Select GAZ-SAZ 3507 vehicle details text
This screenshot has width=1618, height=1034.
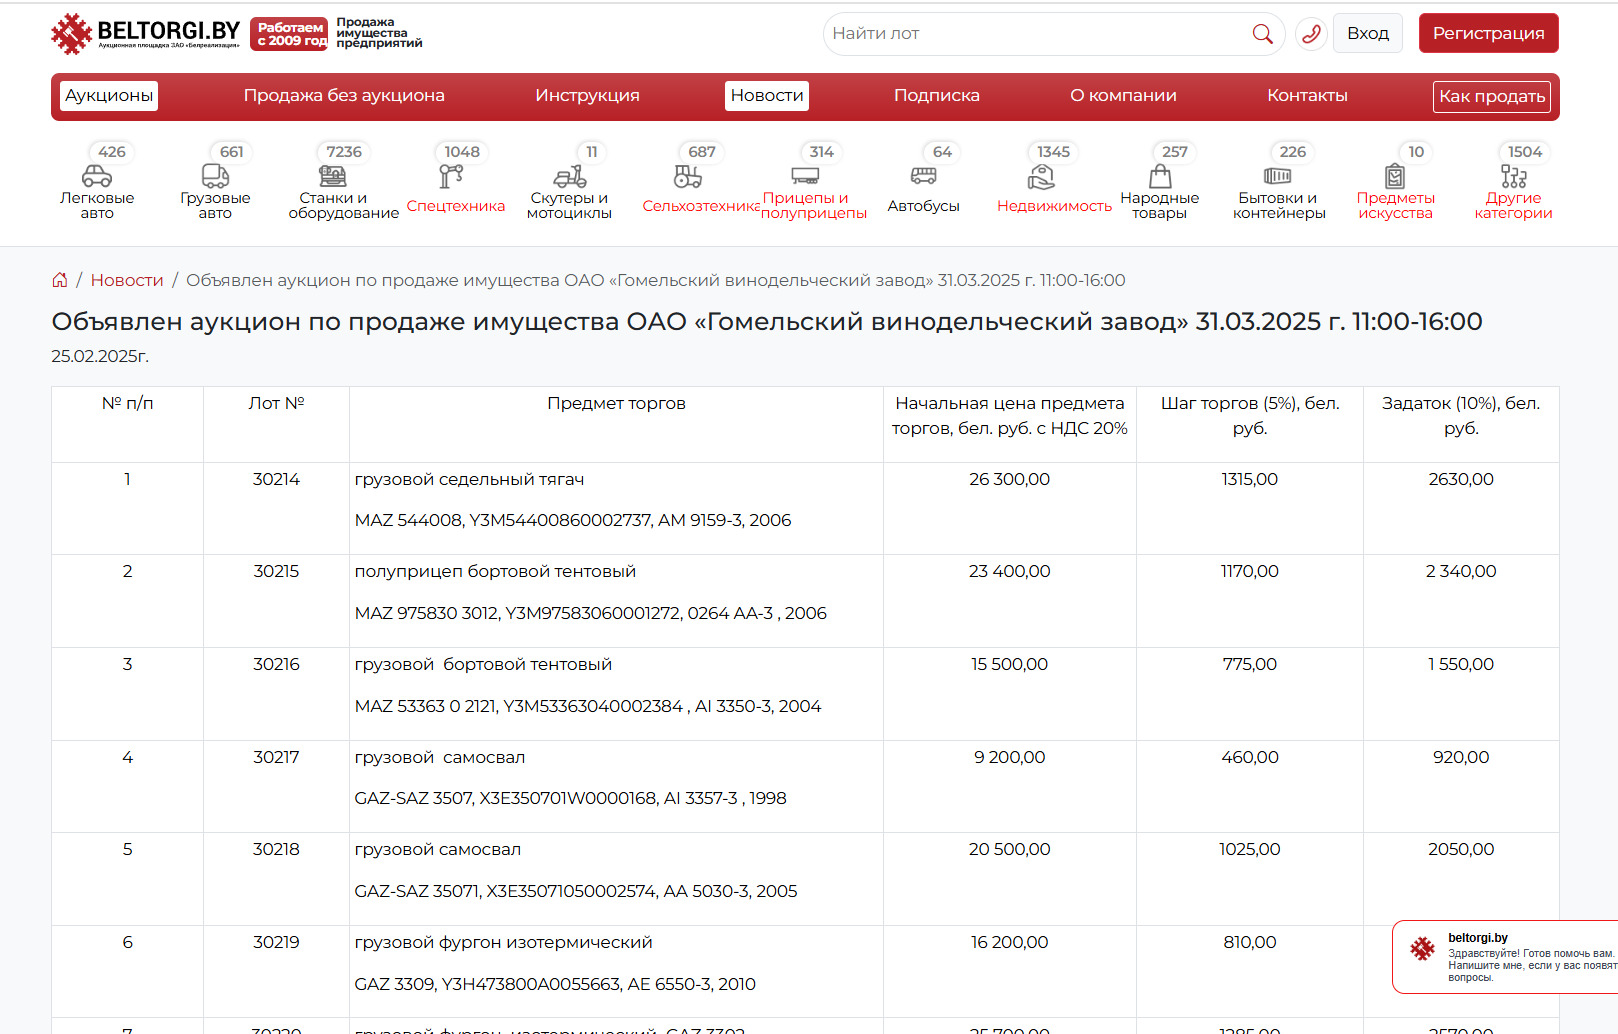[x=570, y=799]
